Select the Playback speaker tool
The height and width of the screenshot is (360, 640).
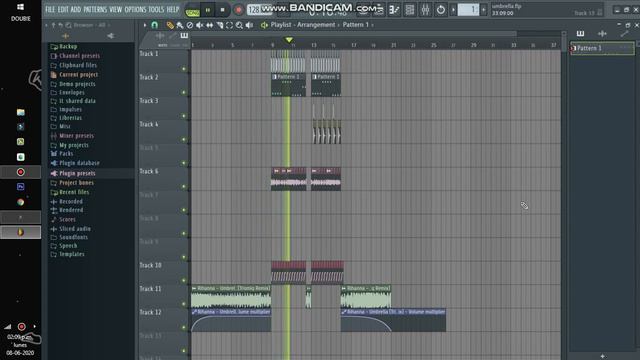click(x=249, y=25)
